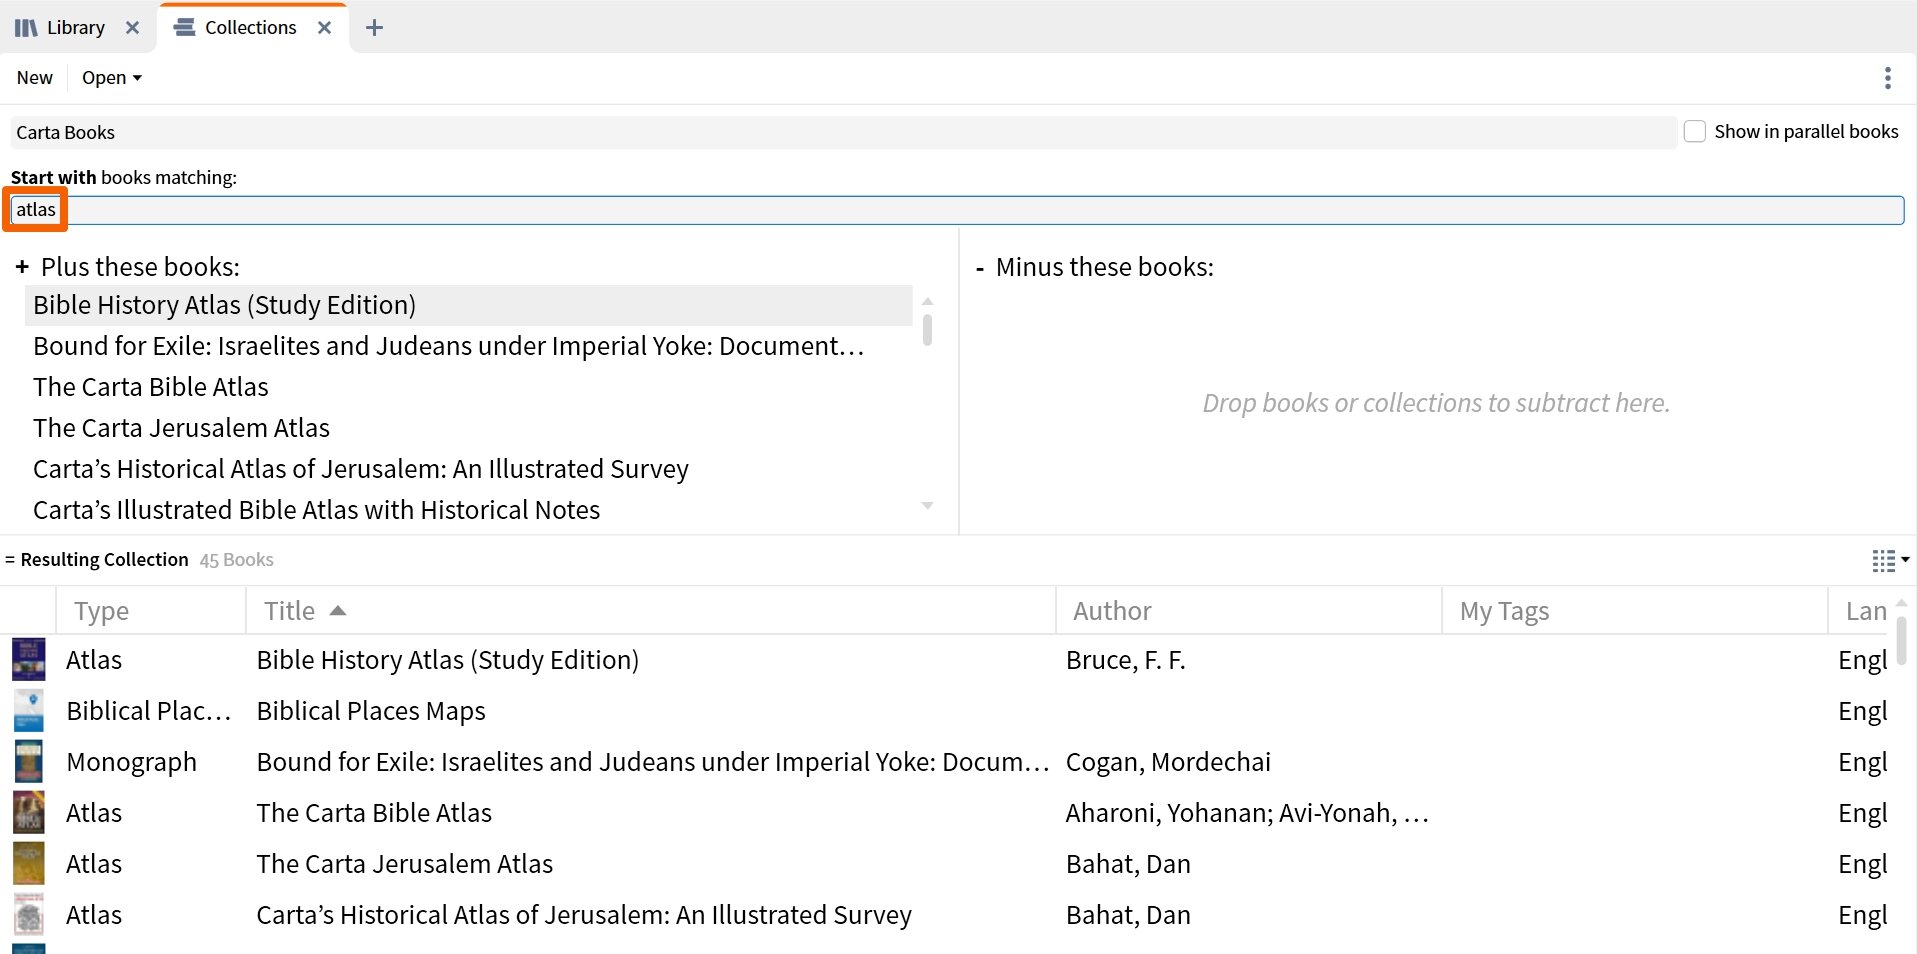Click the Library tab books icon

[x=26, y=28]
